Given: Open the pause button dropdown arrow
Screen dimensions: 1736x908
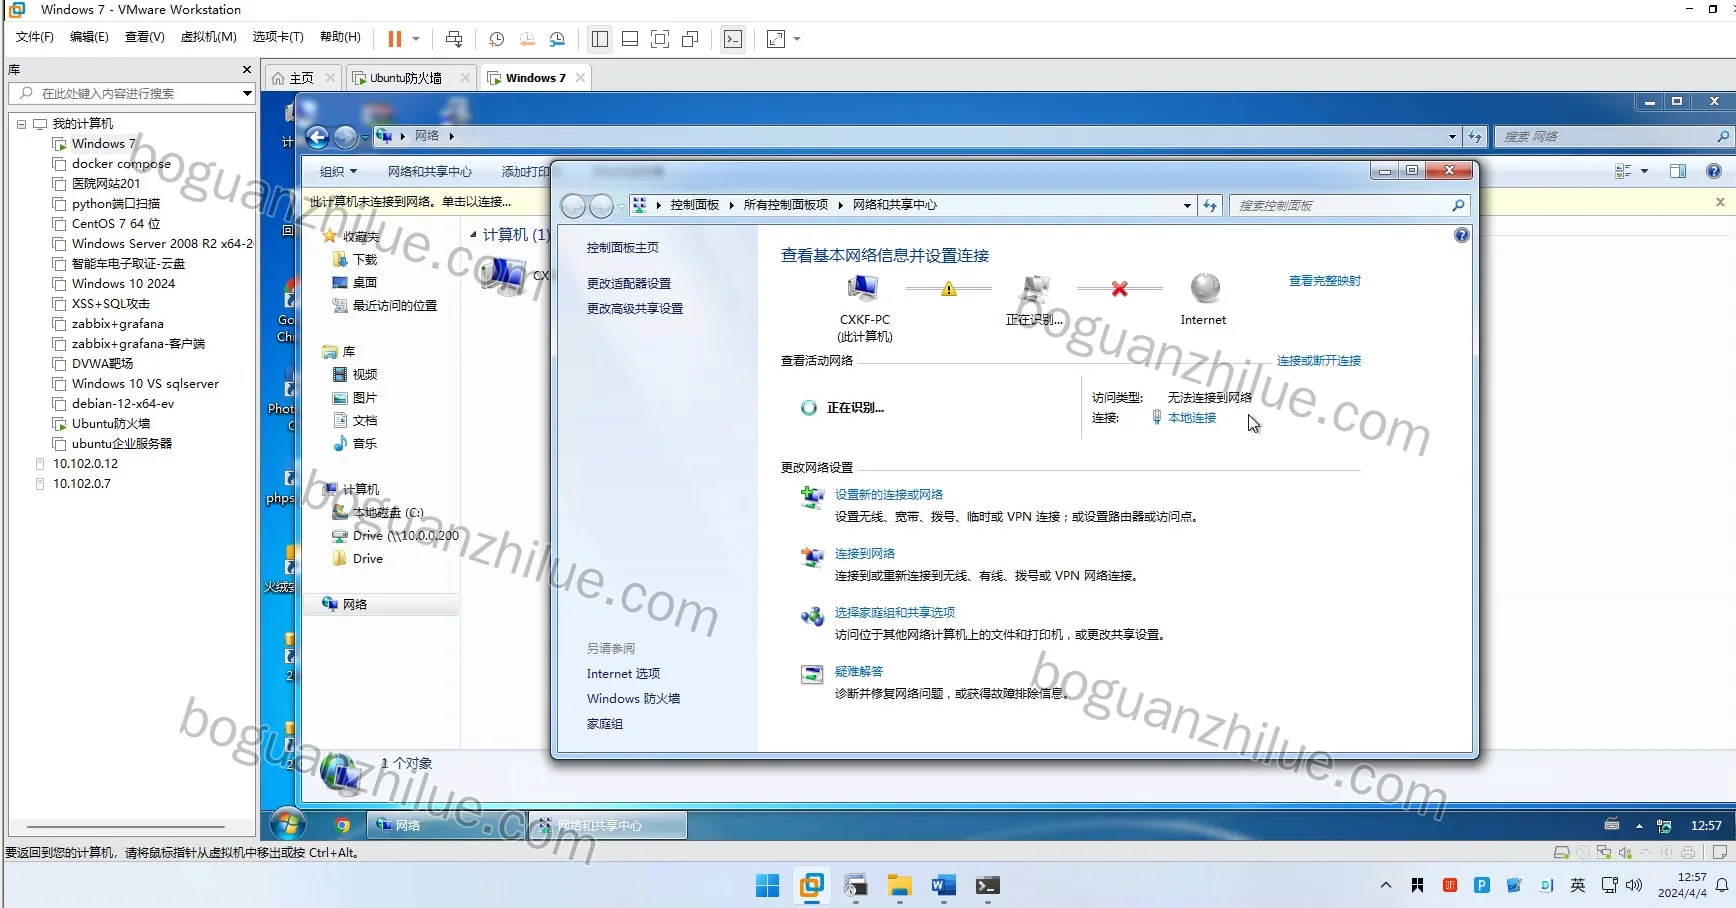Looking at the screenshot, I should pos(416,39).
